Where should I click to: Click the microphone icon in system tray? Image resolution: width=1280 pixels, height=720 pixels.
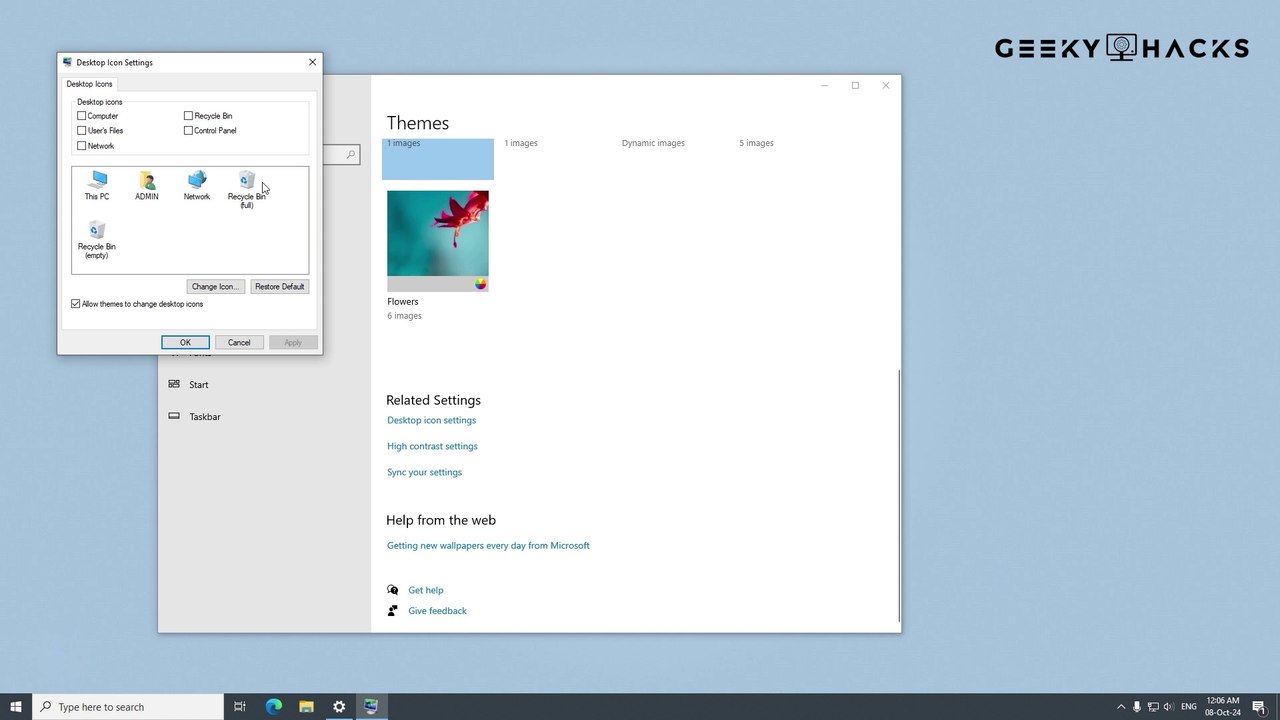click(1136, 707)
